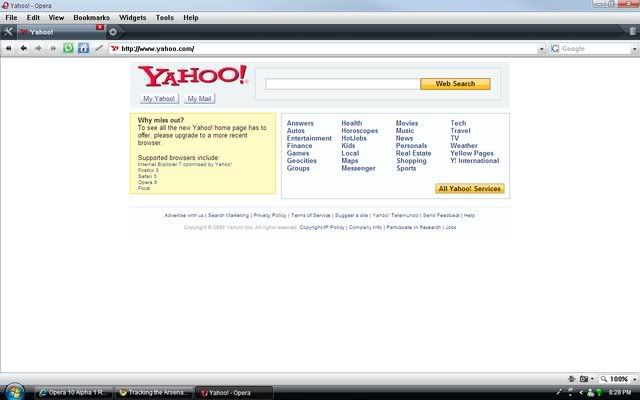This screenshot has height=400, width=640.
Task: Click the Yahoo search text field
Action: [342, 84]
